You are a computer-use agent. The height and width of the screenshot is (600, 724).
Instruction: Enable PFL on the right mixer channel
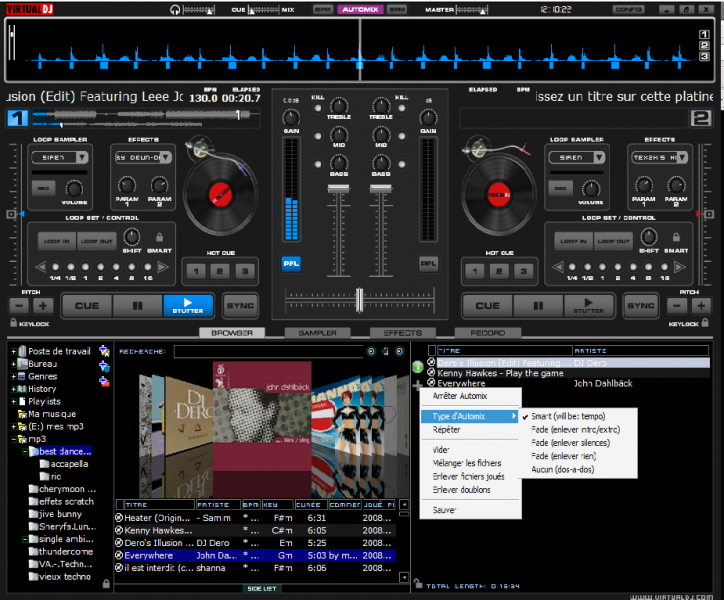tap(428, 264)
